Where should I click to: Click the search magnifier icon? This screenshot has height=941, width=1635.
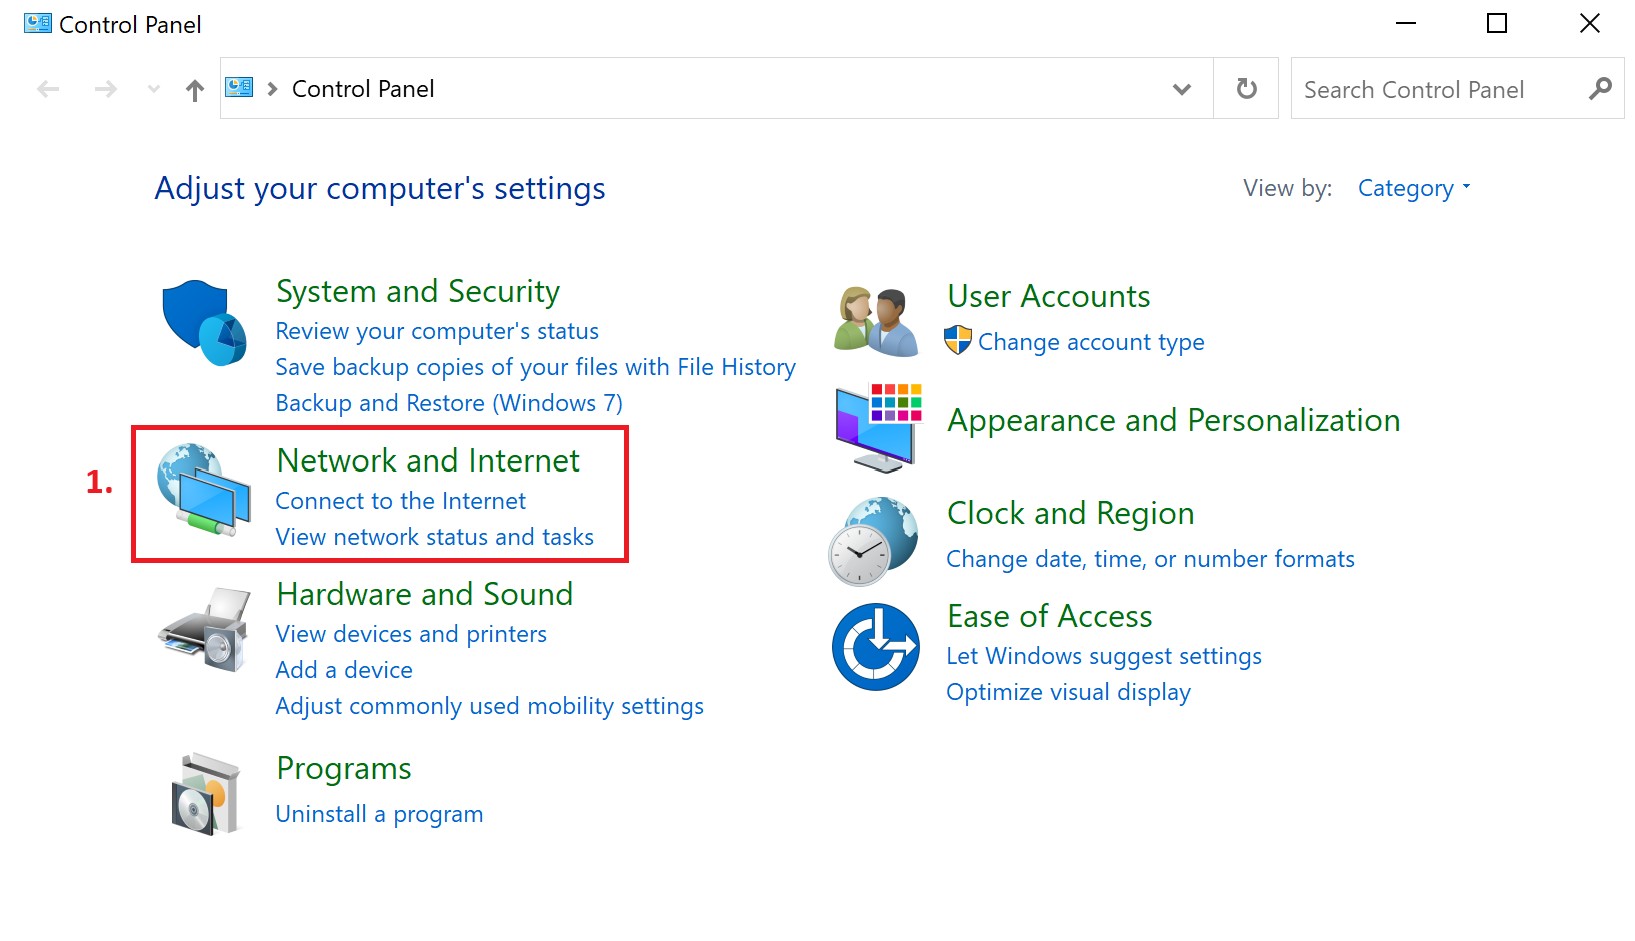[x=1601, y=89]
